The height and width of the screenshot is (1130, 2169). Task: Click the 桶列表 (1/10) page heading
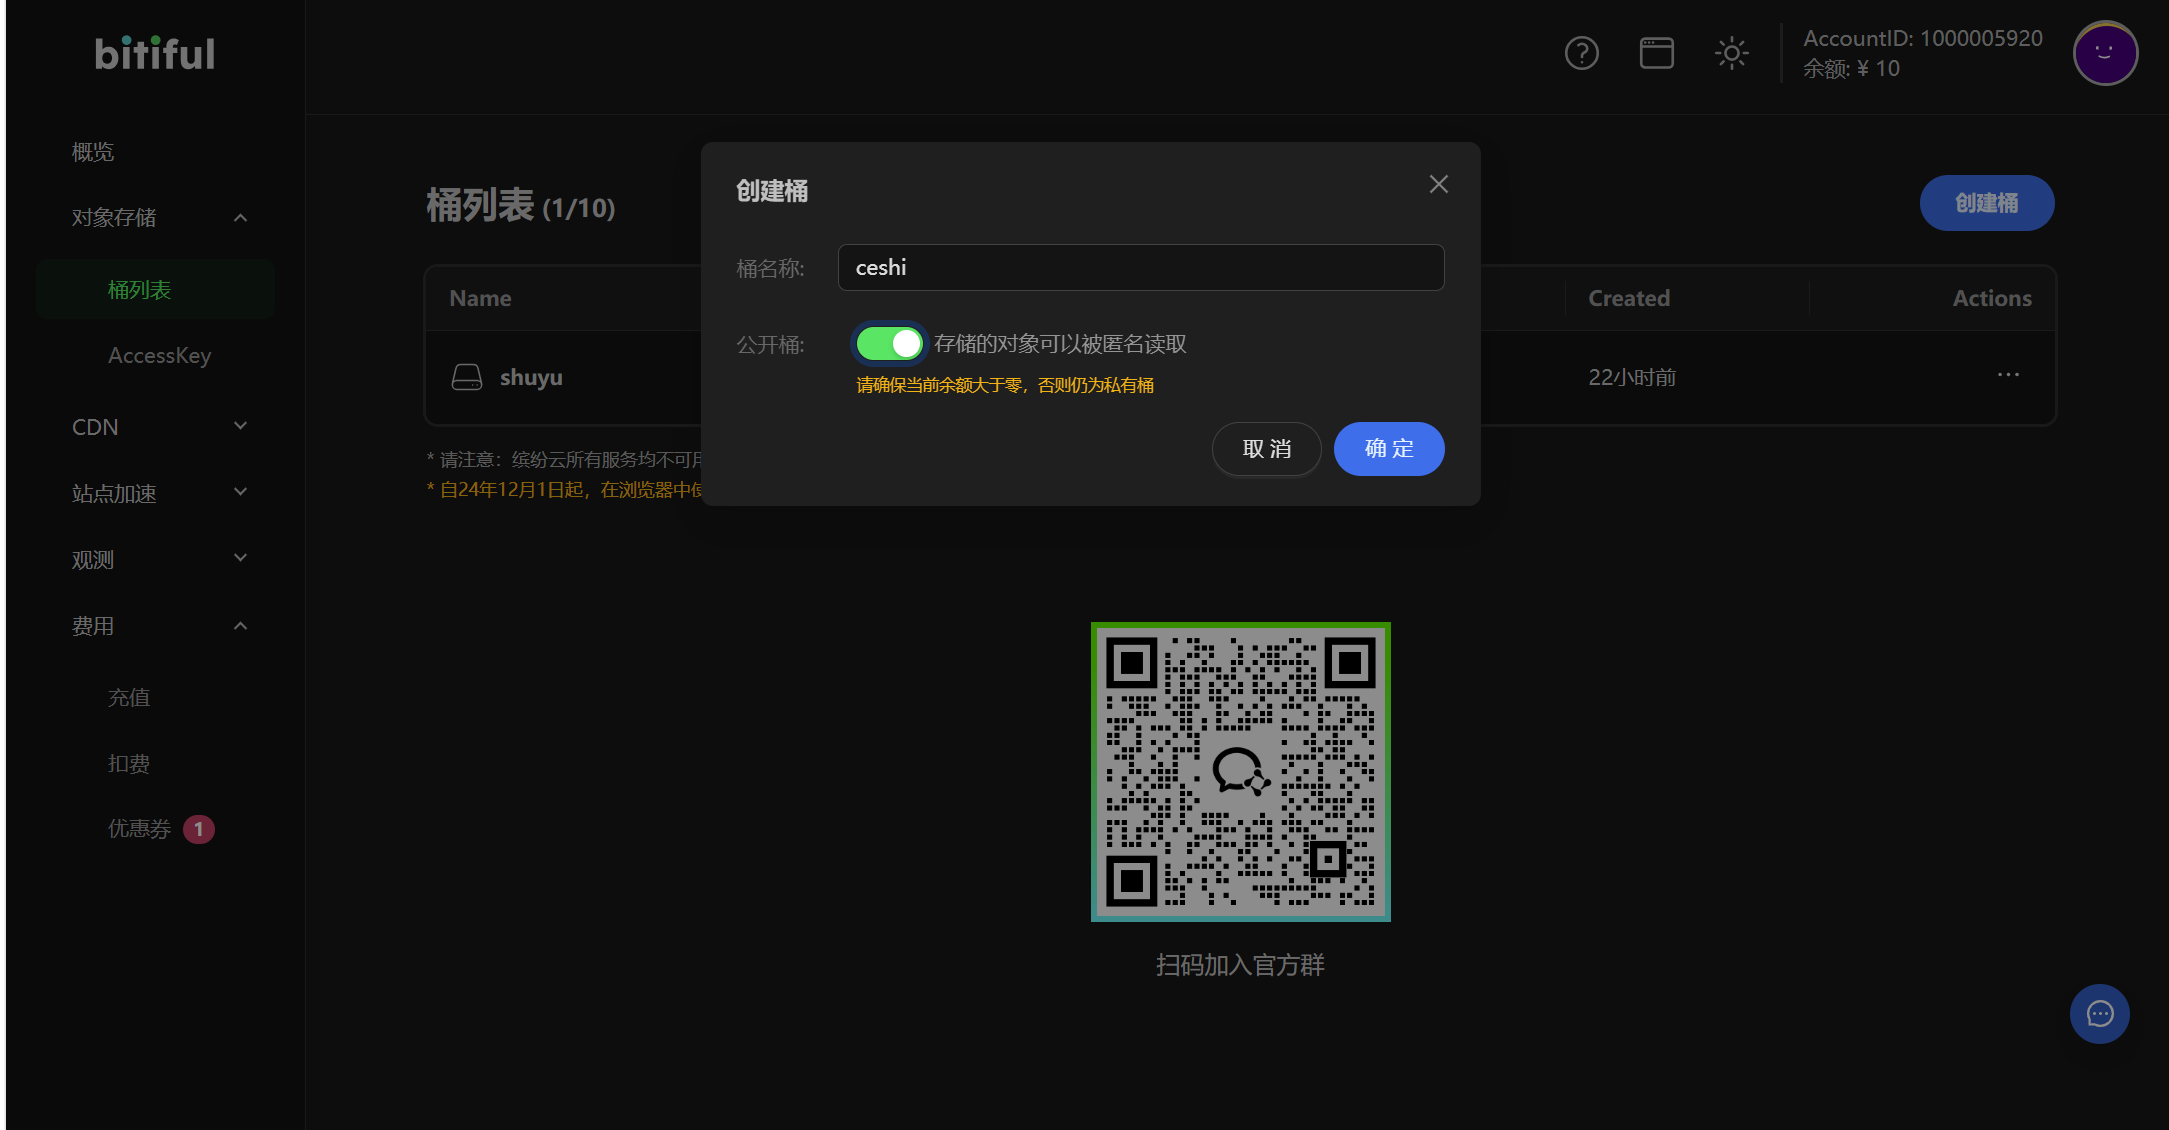click(x=521, y=206)
